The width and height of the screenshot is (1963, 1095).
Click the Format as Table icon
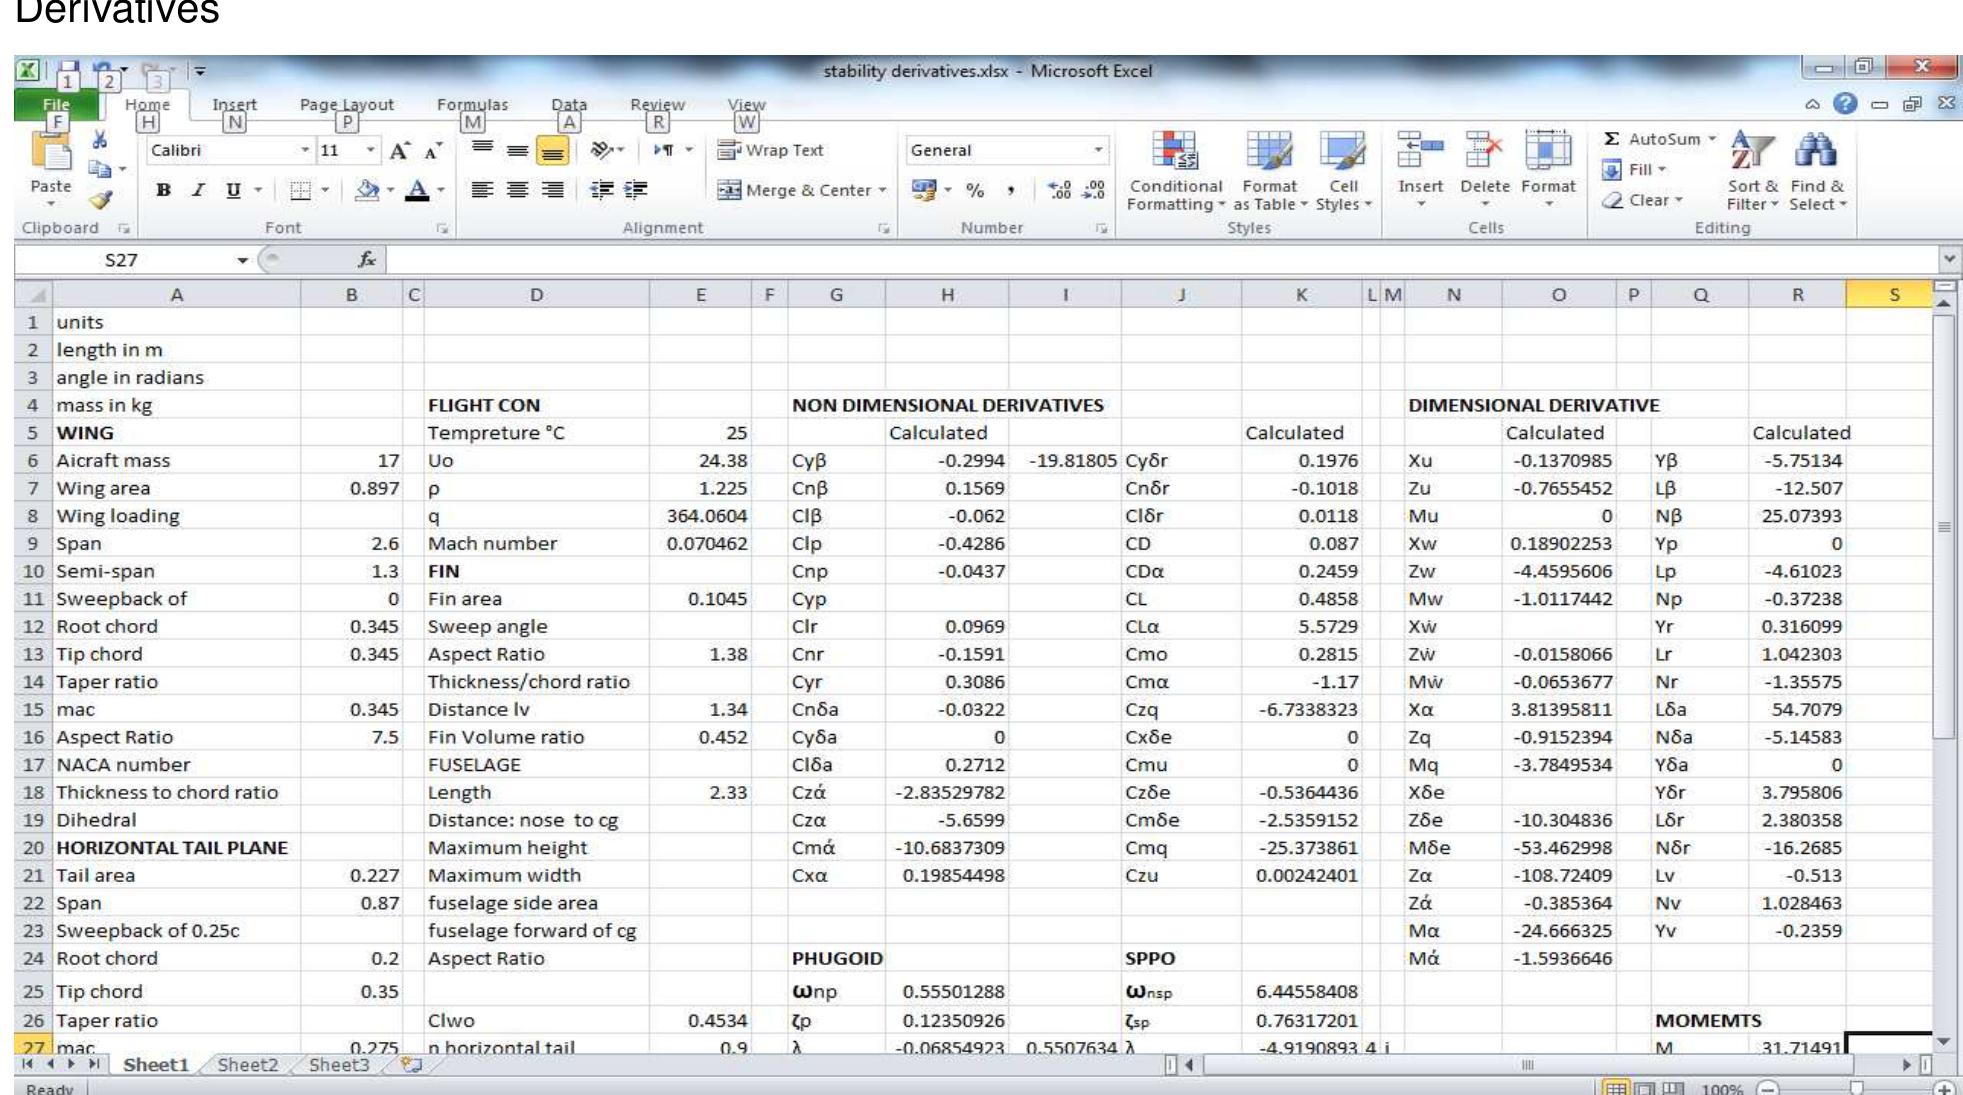pos(1268,151)
